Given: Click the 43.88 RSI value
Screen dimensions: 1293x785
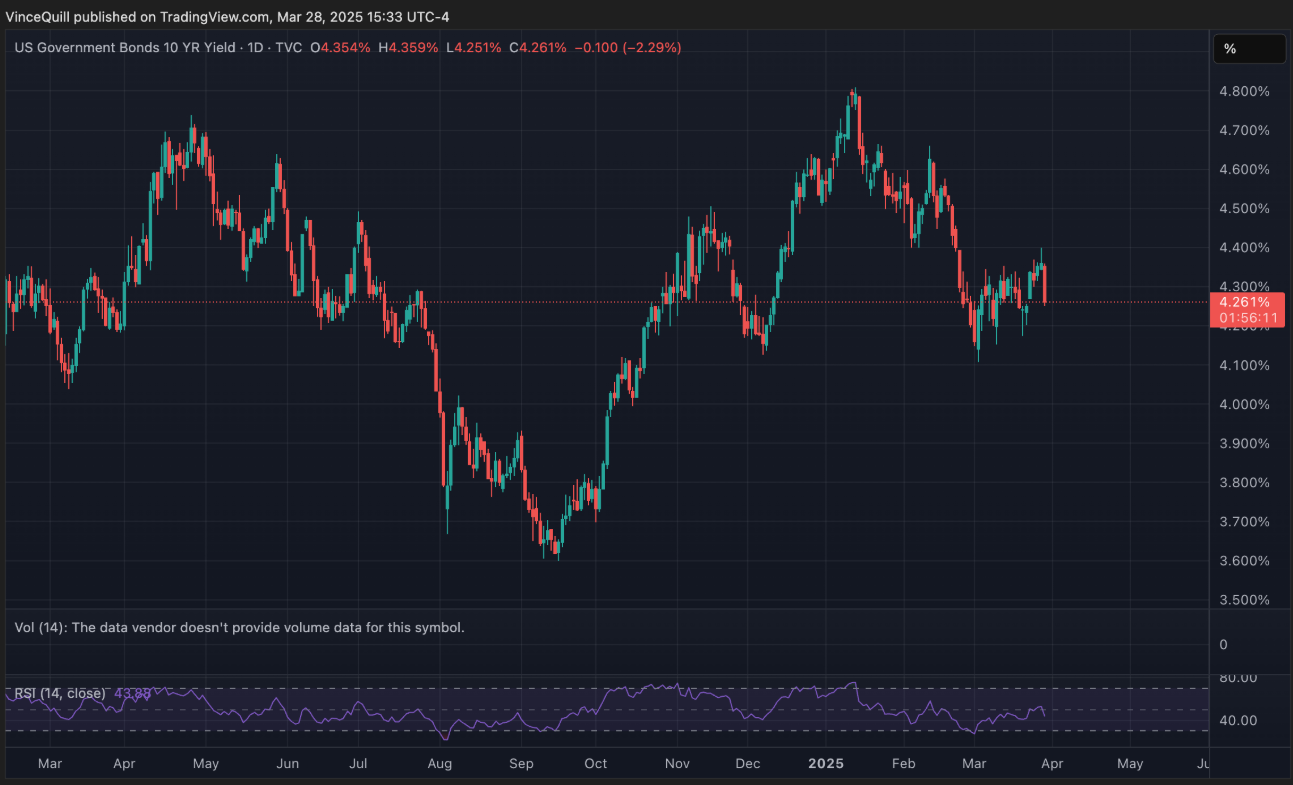Looking at the screenshot, I should (x=133, y=693).
